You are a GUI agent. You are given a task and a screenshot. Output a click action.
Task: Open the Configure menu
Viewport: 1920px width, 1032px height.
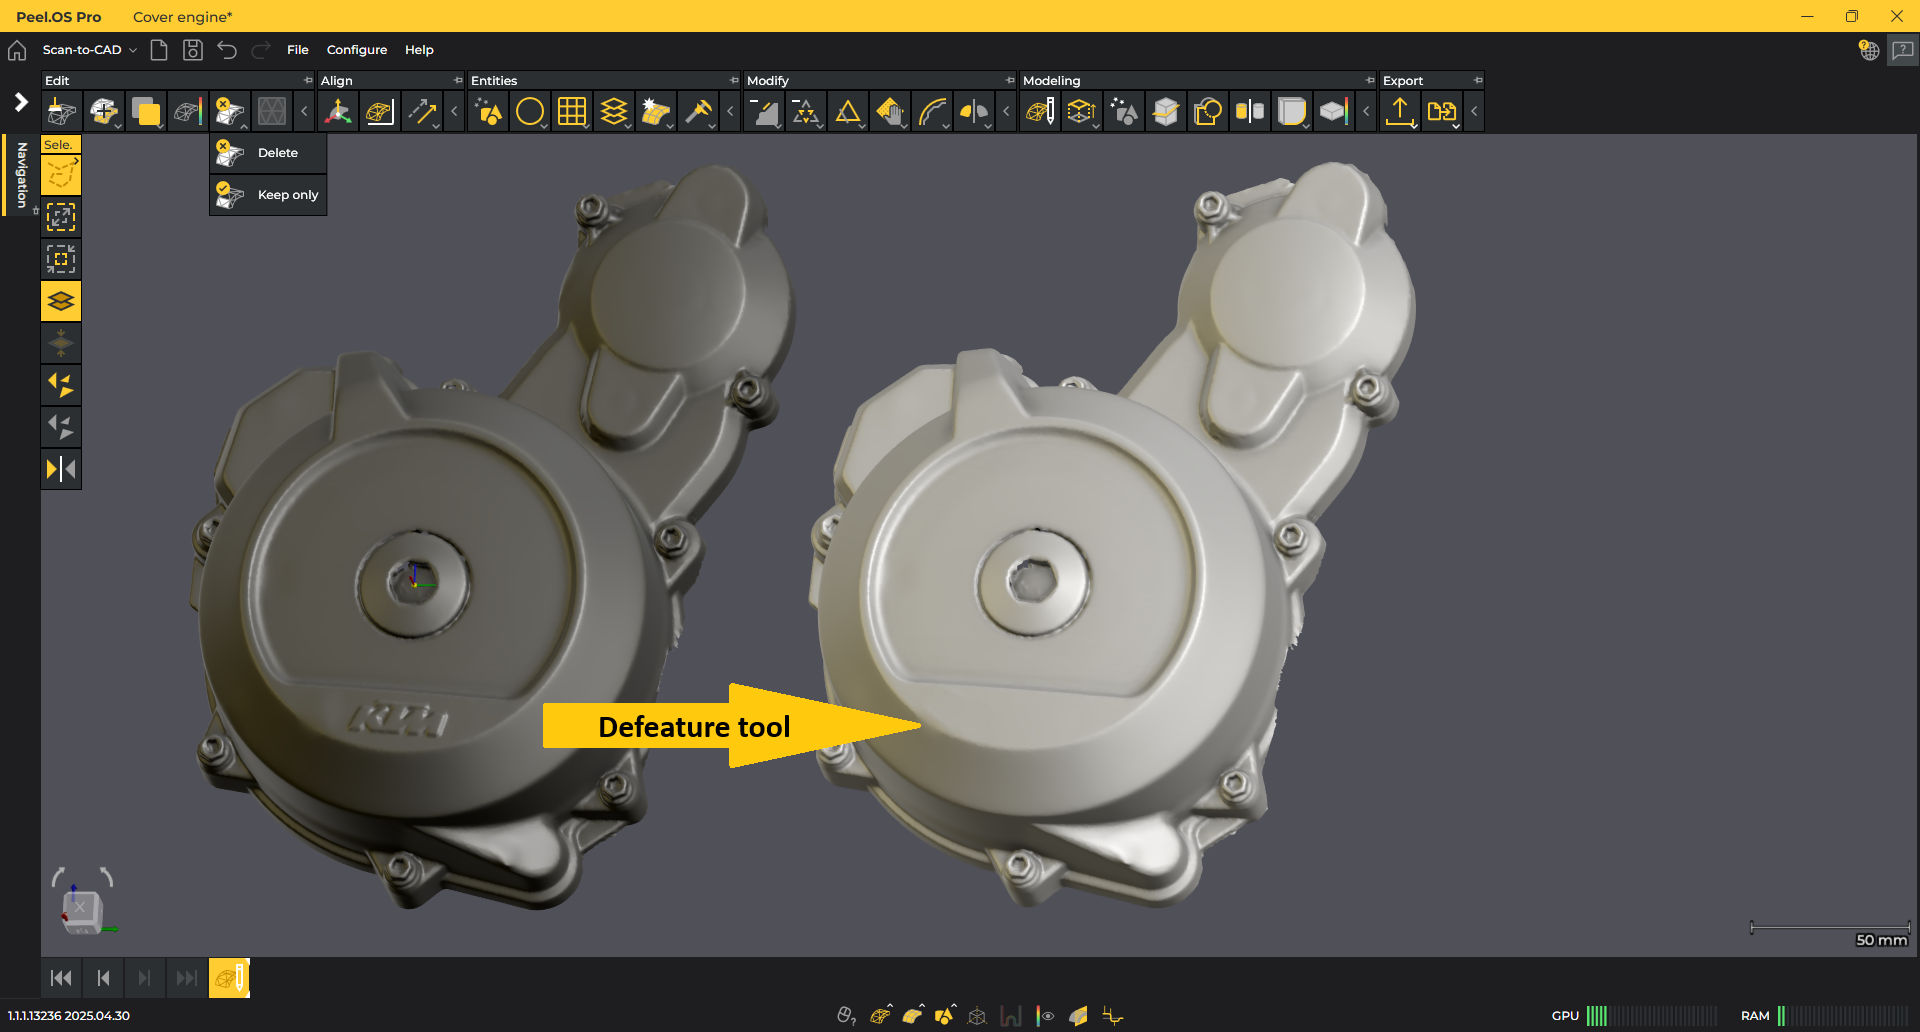[x=357, y=50]
